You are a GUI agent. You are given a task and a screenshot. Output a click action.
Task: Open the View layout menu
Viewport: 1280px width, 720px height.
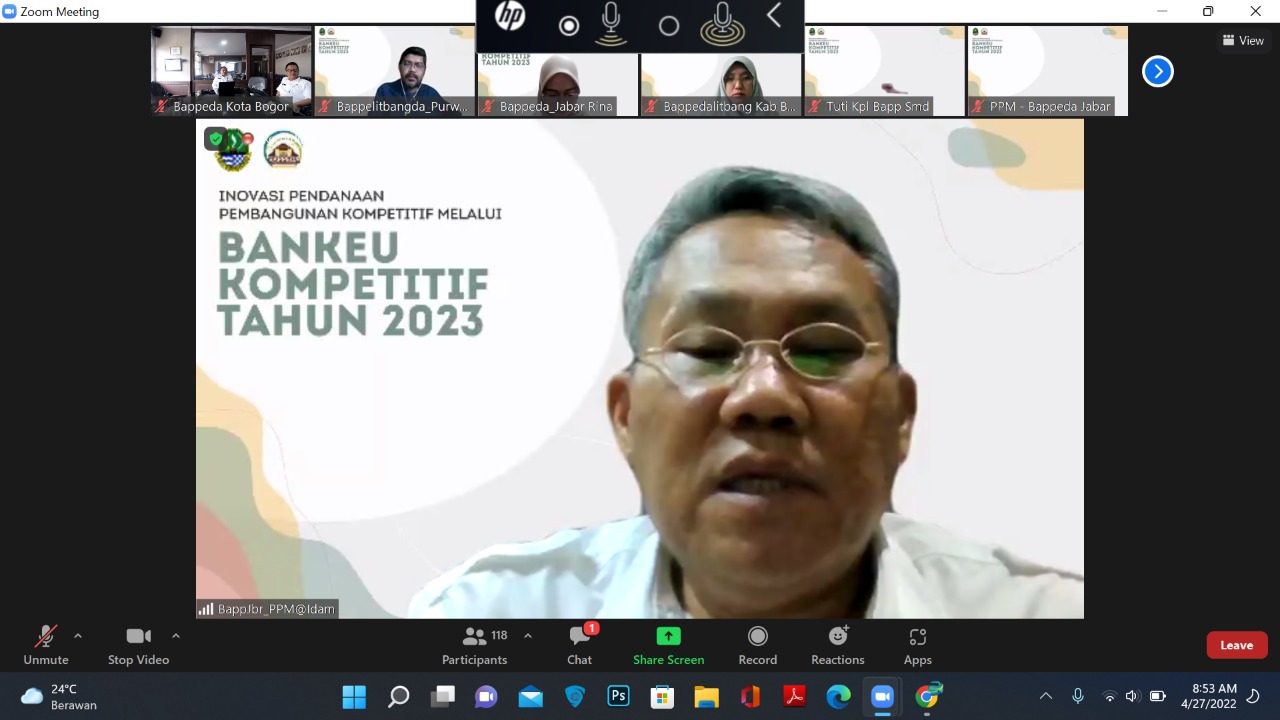1243,41
